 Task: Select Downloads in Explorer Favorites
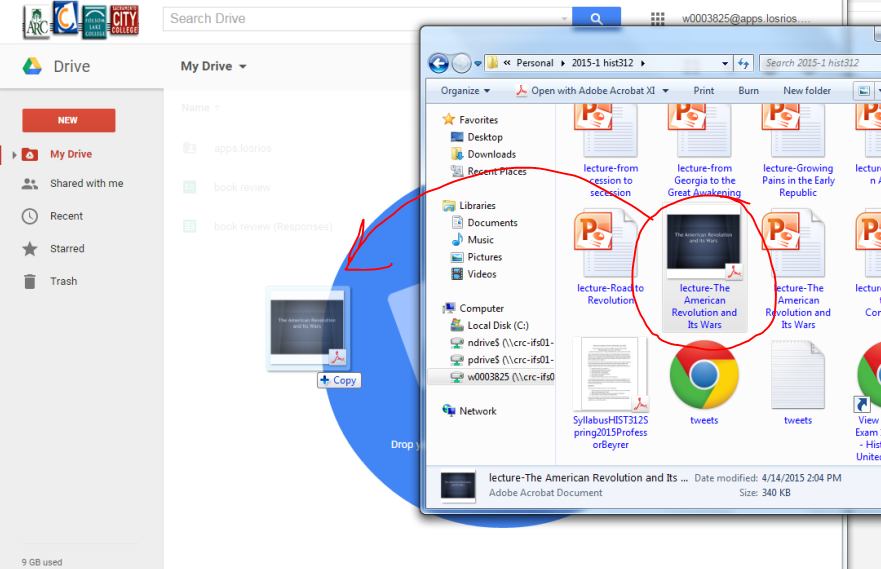click(484, 154)
